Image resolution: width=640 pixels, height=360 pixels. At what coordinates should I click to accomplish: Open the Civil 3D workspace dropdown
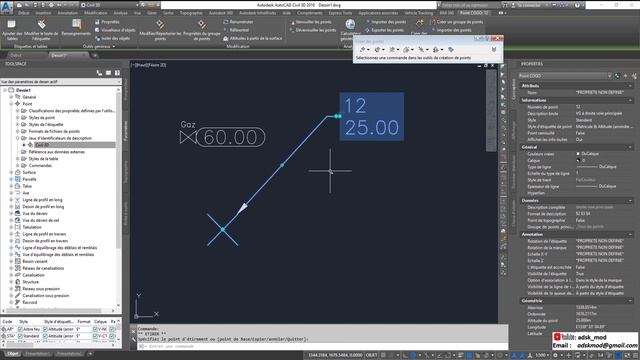click(109, 5)
